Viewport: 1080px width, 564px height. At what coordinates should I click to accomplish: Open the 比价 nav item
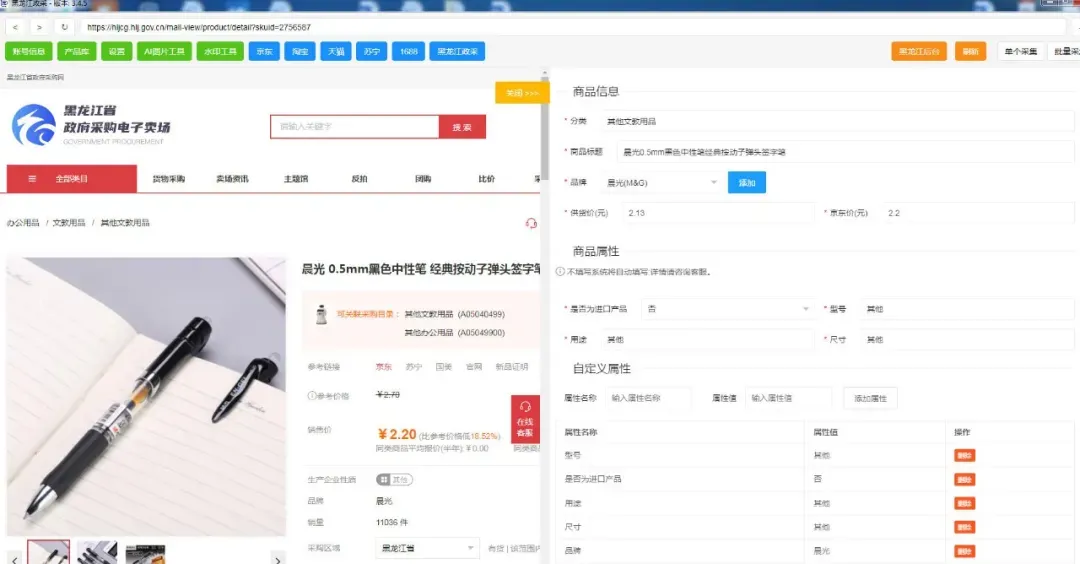486,179
